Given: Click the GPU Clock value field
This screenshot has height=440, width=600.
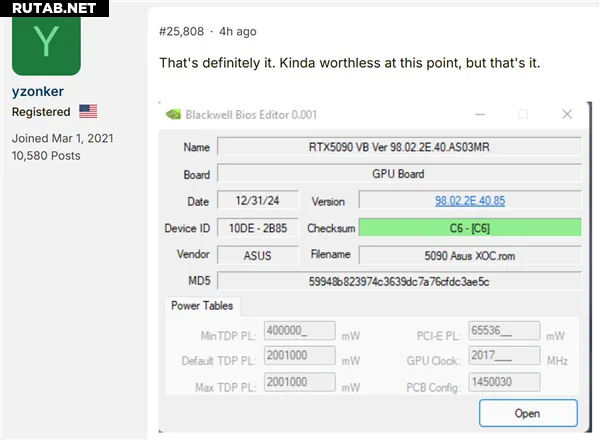Looking at the screenshot, I should click(x=503, y=359).
